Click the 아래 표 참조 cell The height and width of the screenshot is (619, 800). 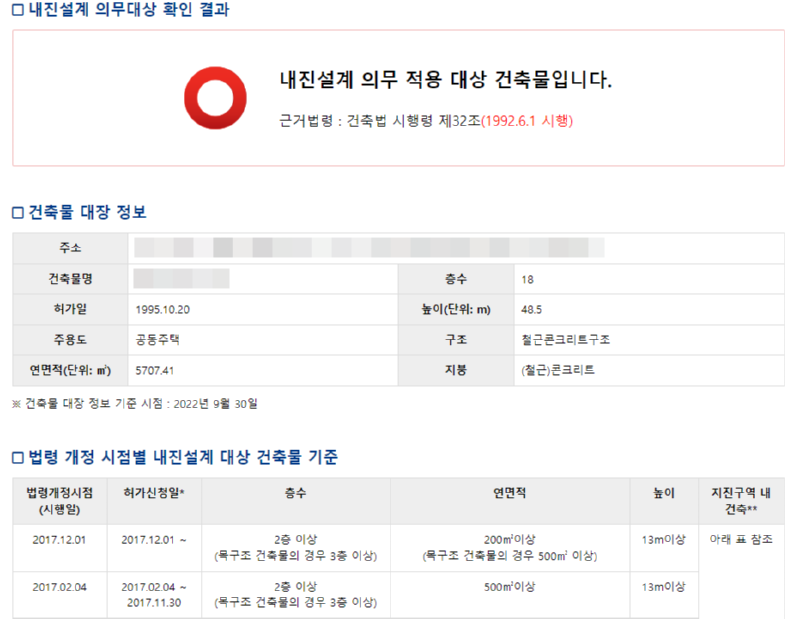click(741, 540)
